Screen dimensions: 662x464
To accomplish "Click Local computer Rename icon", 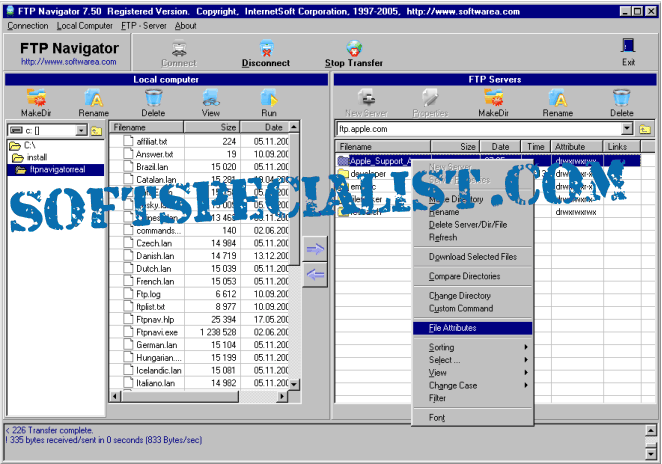I will click(x=94, y=97).
